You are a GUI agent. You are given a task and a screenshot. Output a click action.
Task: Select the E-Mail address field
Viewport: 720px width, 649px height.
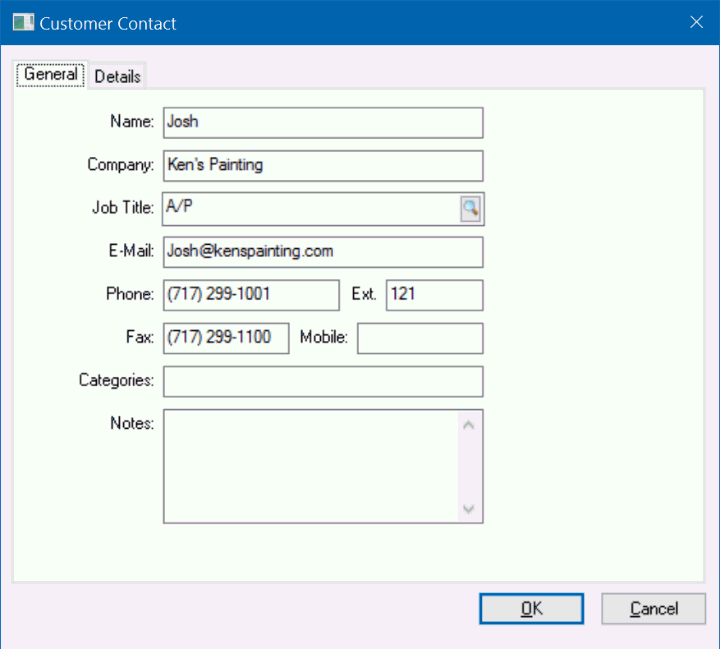[323, 252]
